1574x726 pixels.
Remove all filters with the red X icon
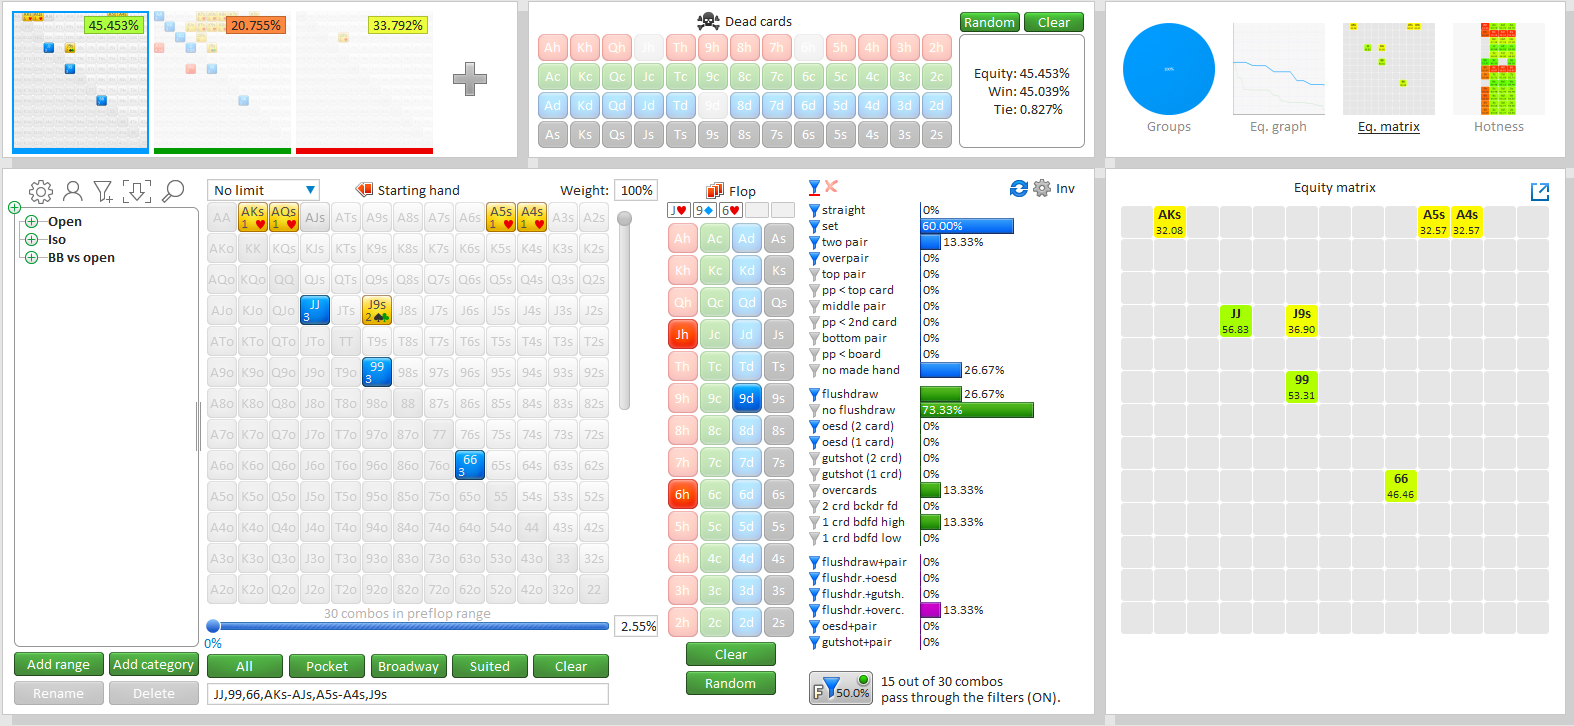(831, 187)
